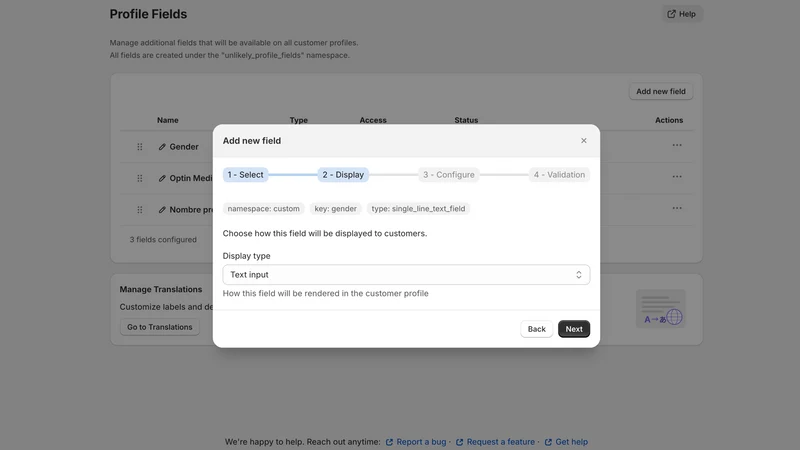Click the Profile Fields page title
This screenshot has width=800, height=450.
(x=148, y=14)
